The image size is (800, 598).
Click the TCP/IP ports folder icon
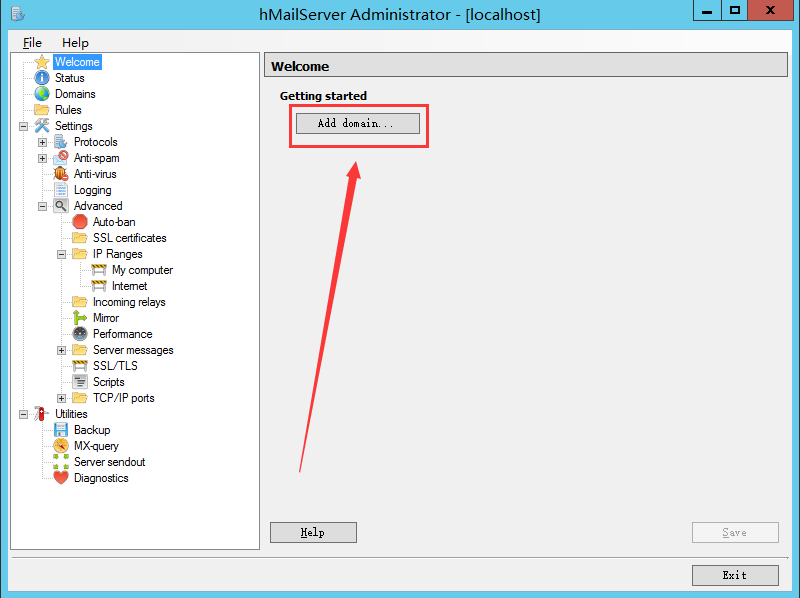pos(80,398)
